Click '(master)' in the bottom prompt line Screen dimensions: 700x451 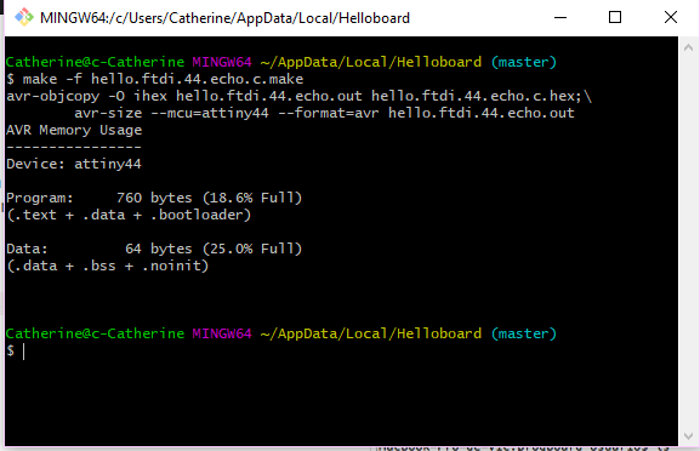point(524,334)
